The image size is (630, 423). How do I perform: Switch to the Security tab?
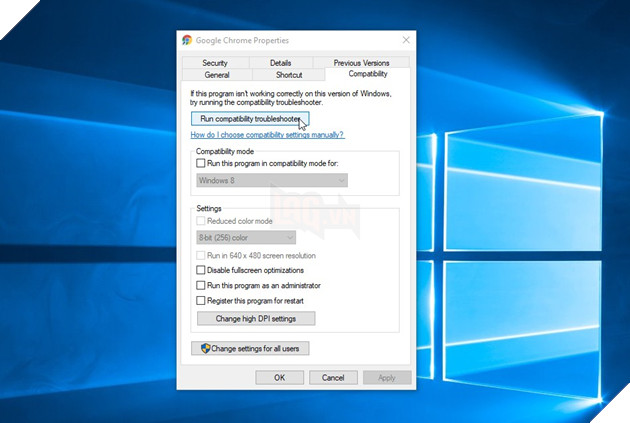pos(215,63)
